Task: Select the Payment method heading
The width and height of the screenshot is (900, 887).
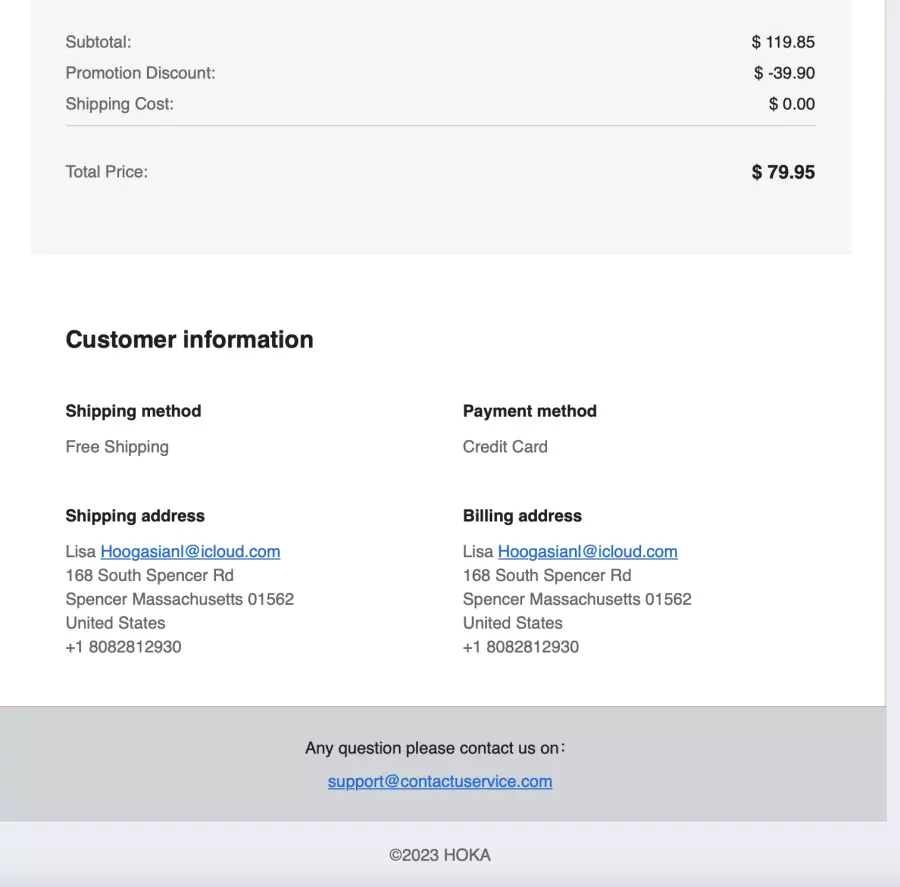Action: (x=530, y=411)
